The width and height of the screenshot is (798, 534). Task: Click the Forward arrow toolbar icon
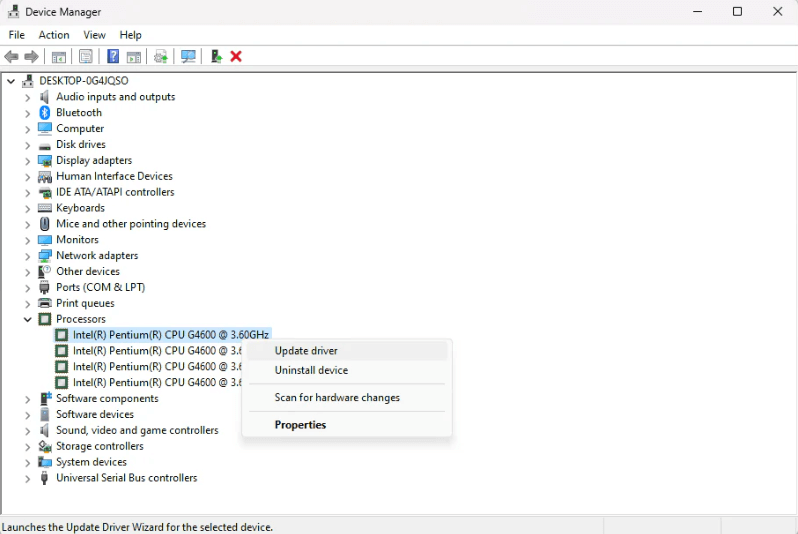click(x=32, y=57)
